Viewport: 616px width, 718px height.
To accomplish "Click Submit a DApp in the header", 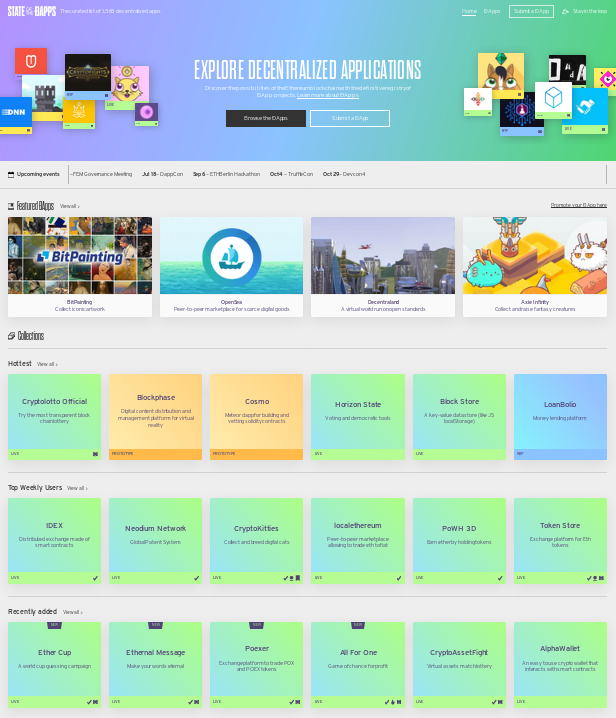I will [x=531, y=11].
